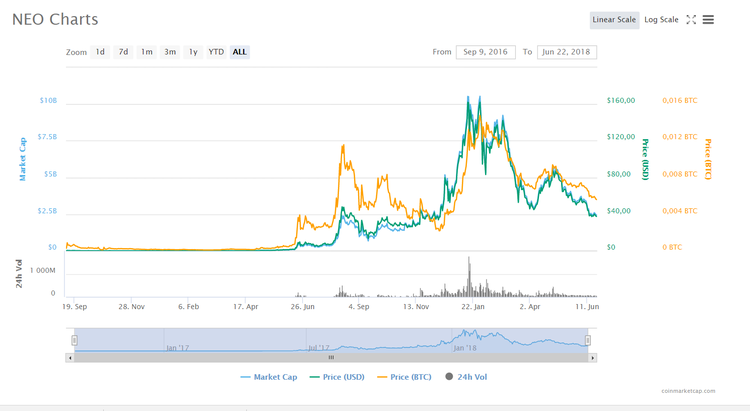Click the navigator right scroll arrow

[593, 357]
